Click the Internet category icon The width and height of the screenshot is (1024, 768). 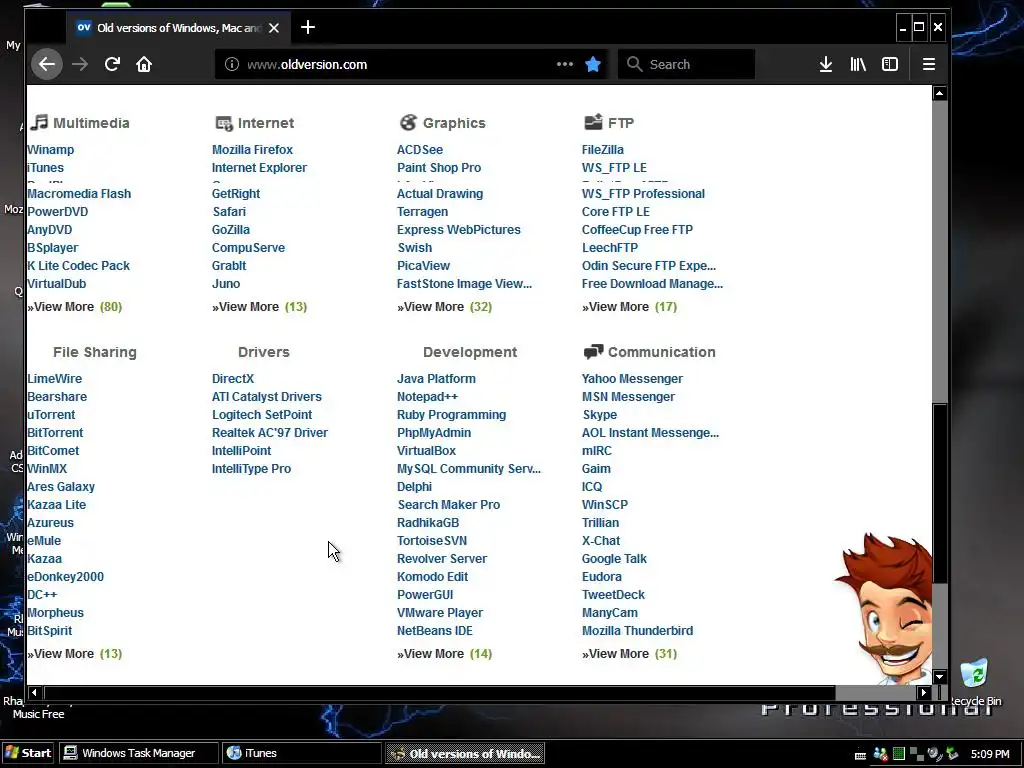click(x=223, y=123)
